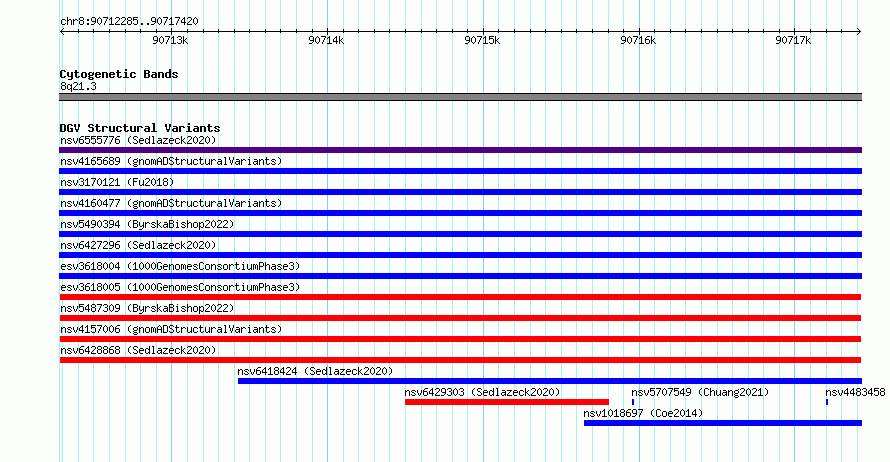Viewport: 890px width, 462px height.
Task: Select the red bar under esv3618005
Action: (x=460, y=297)
